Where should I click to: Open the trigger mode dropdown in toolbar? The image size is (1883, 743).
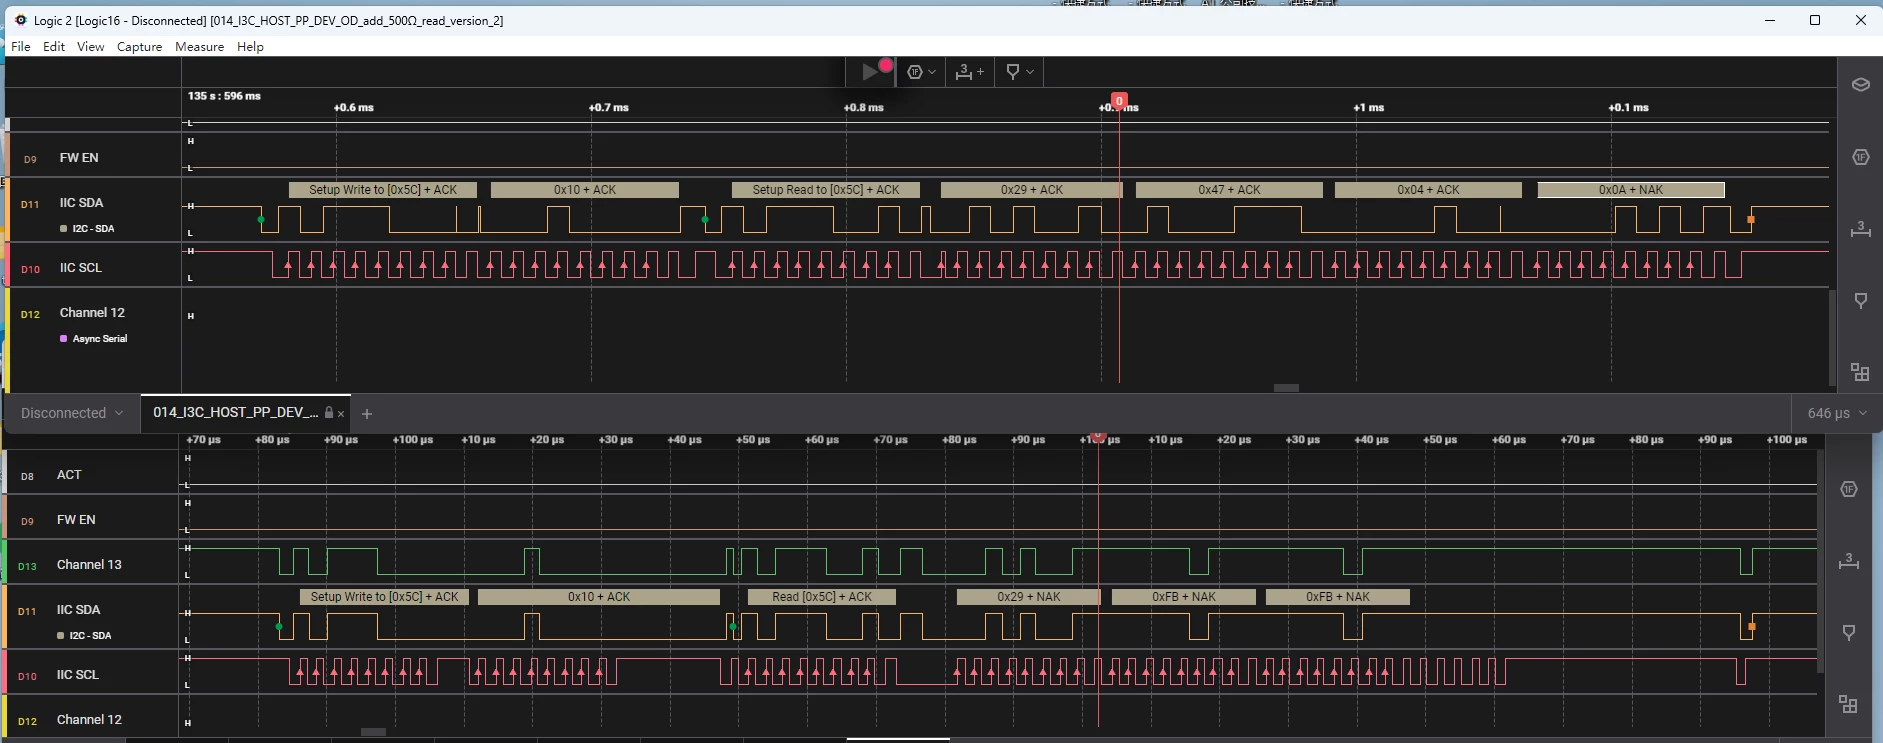[921, 72]
